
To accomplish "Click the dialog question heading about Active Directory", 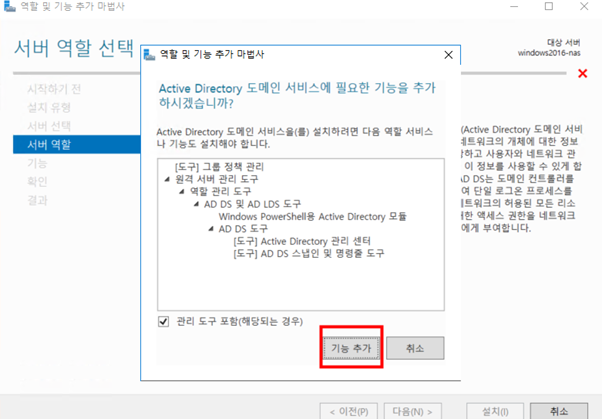I will click(297, 96).
